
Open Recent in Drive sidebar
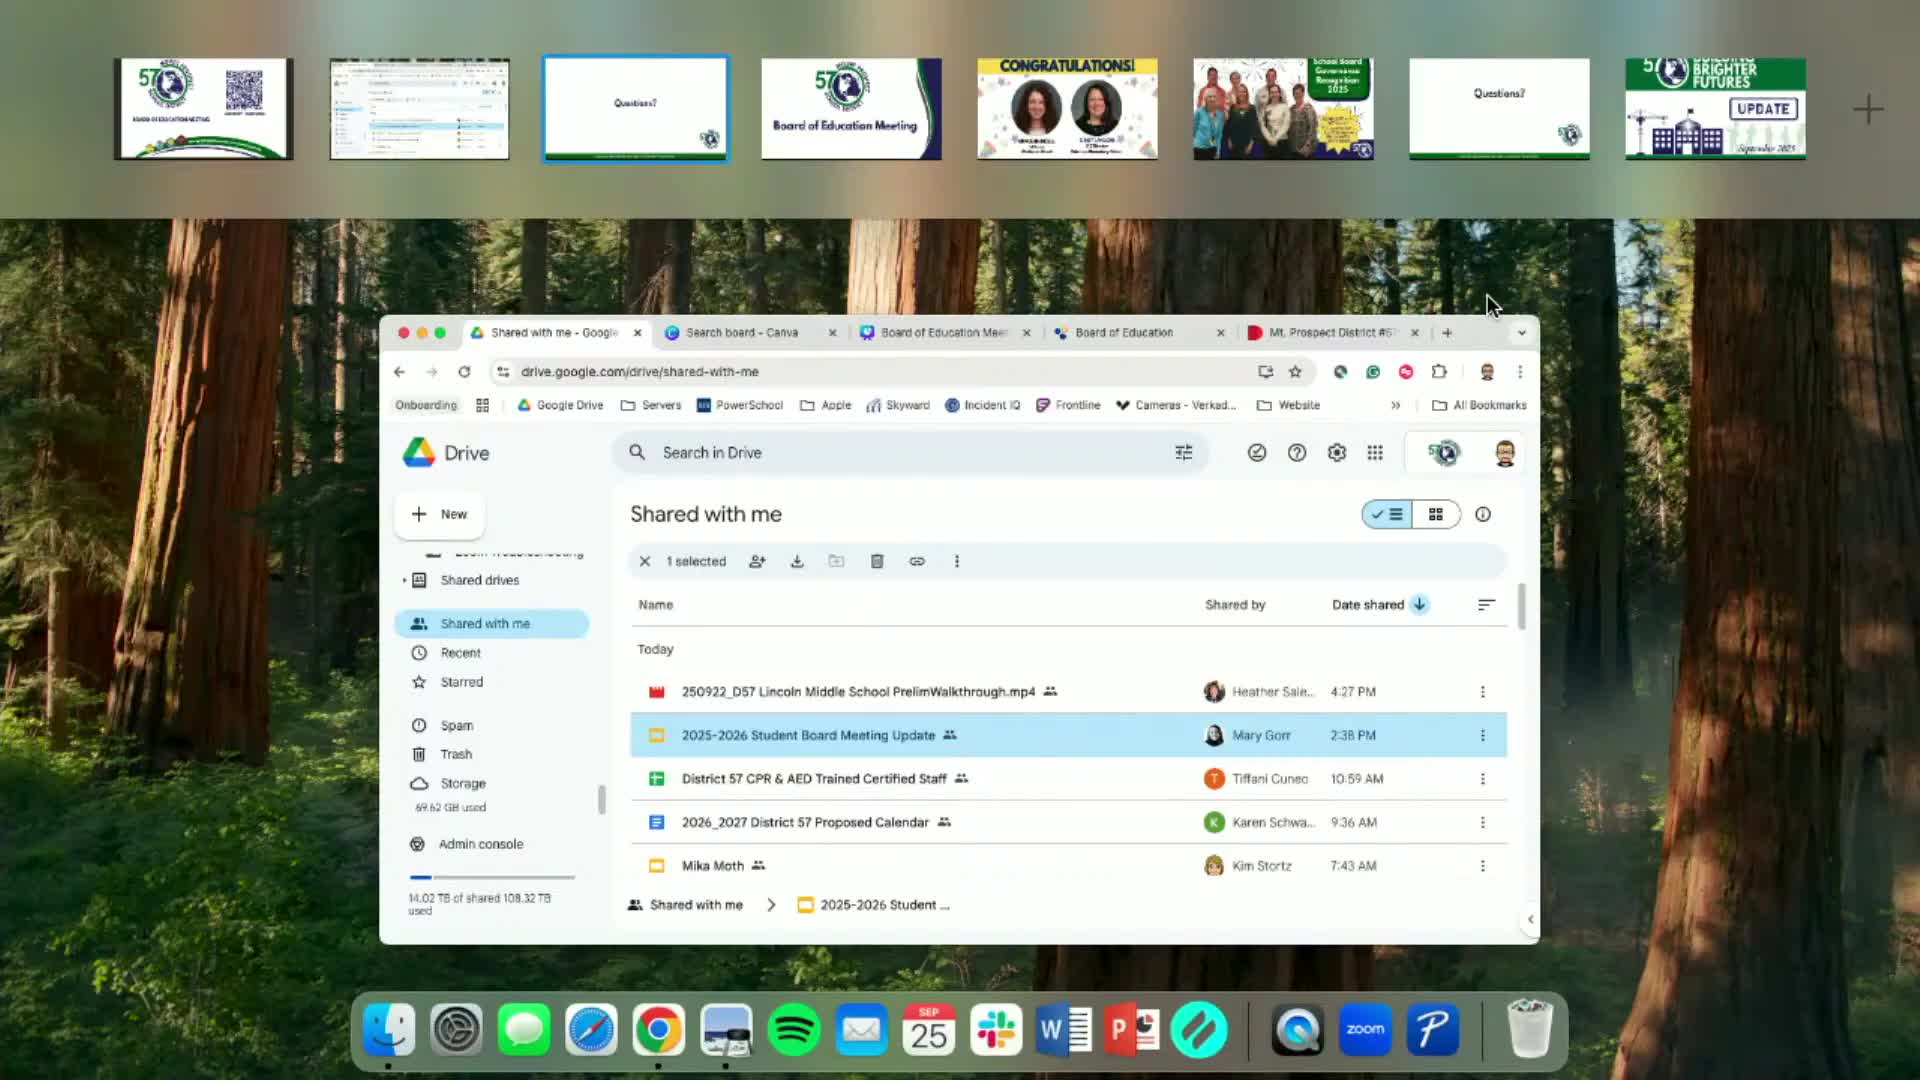(x=460, y=653)
